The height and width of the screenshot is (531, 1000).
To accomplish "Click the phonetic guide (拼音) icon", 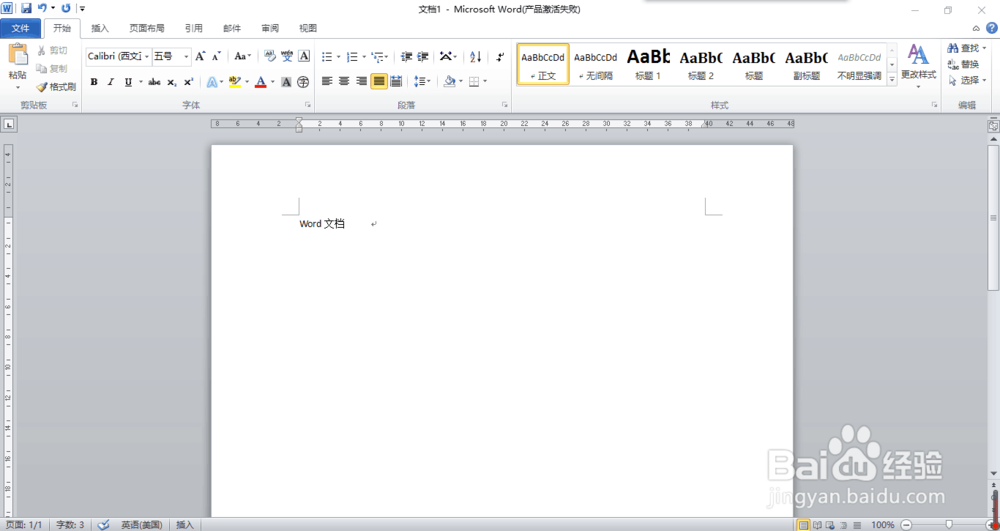I will 287,56.
